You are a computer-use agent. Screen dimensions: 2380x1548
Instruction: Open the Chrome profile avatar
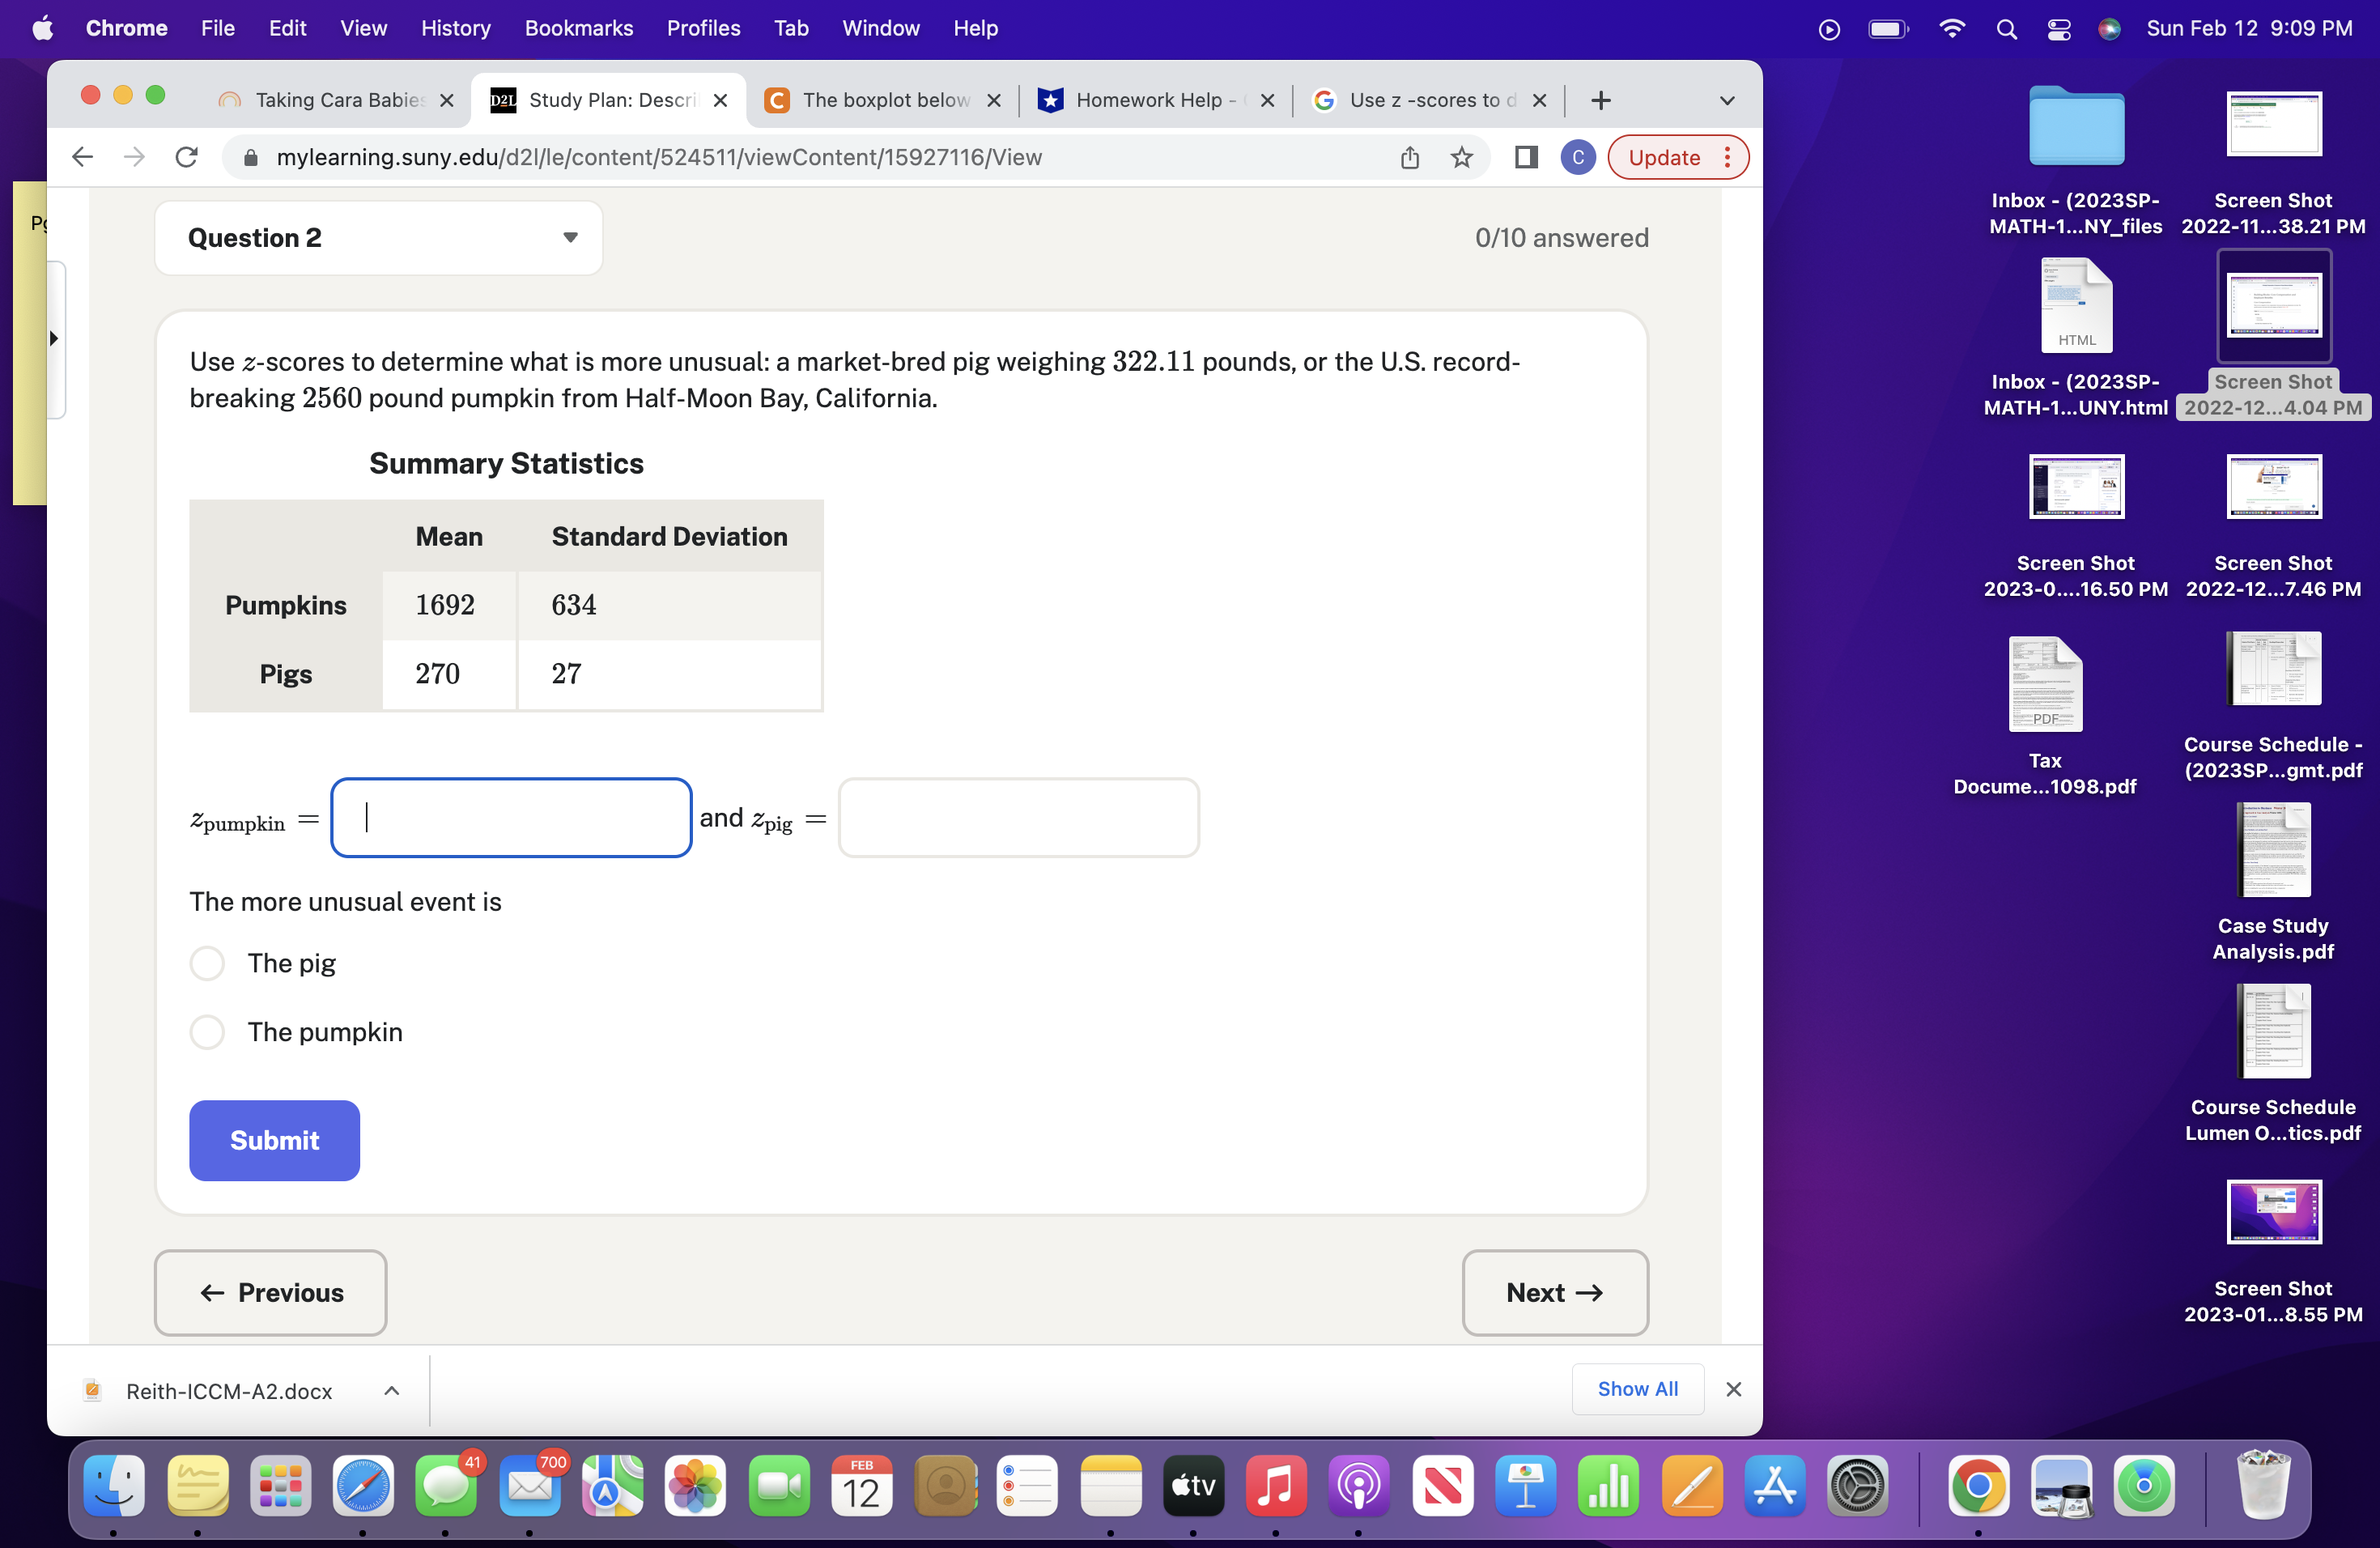pyautogui.click(x=1577, y=157)
